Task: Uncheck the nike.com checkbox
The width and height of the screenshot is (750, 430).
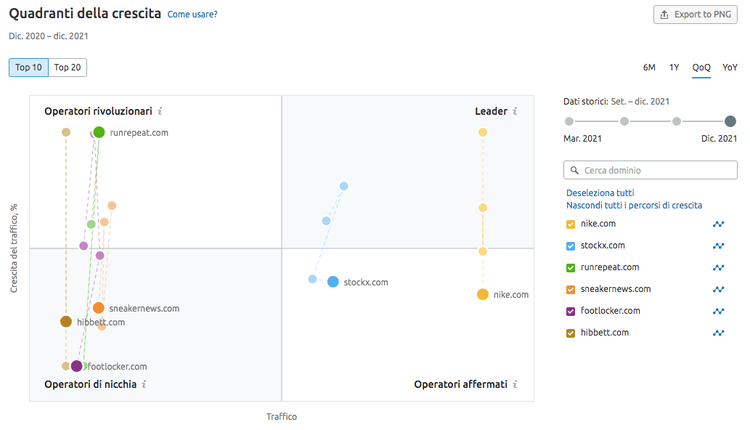Action: 570,224
